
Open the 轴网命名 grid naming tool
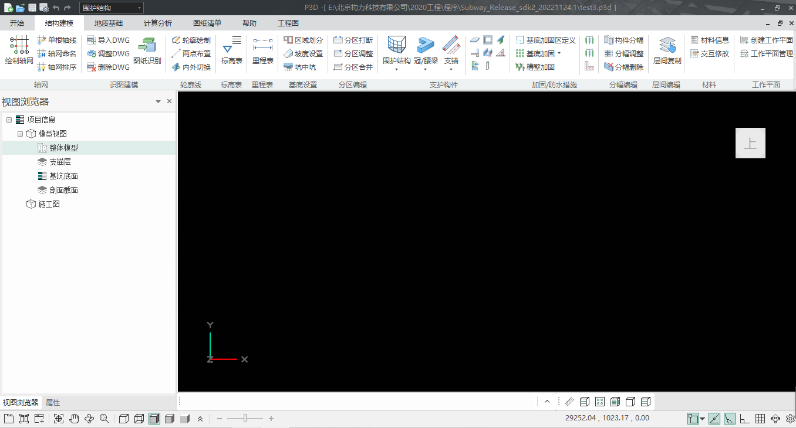click(57, 53)
